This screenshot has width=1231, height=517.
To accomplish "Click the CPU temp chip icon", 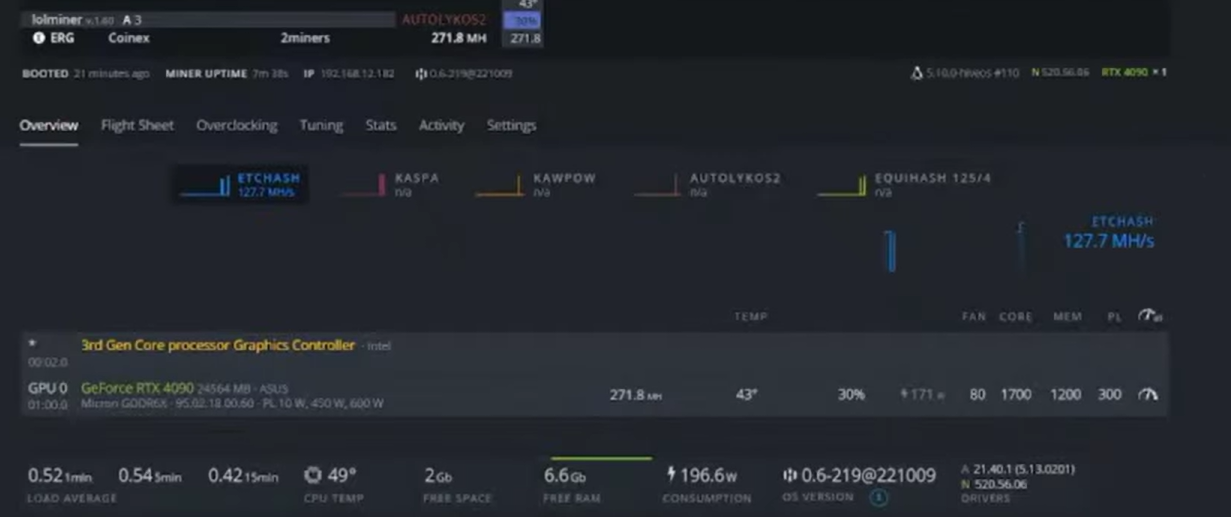I will coord(313,475).
